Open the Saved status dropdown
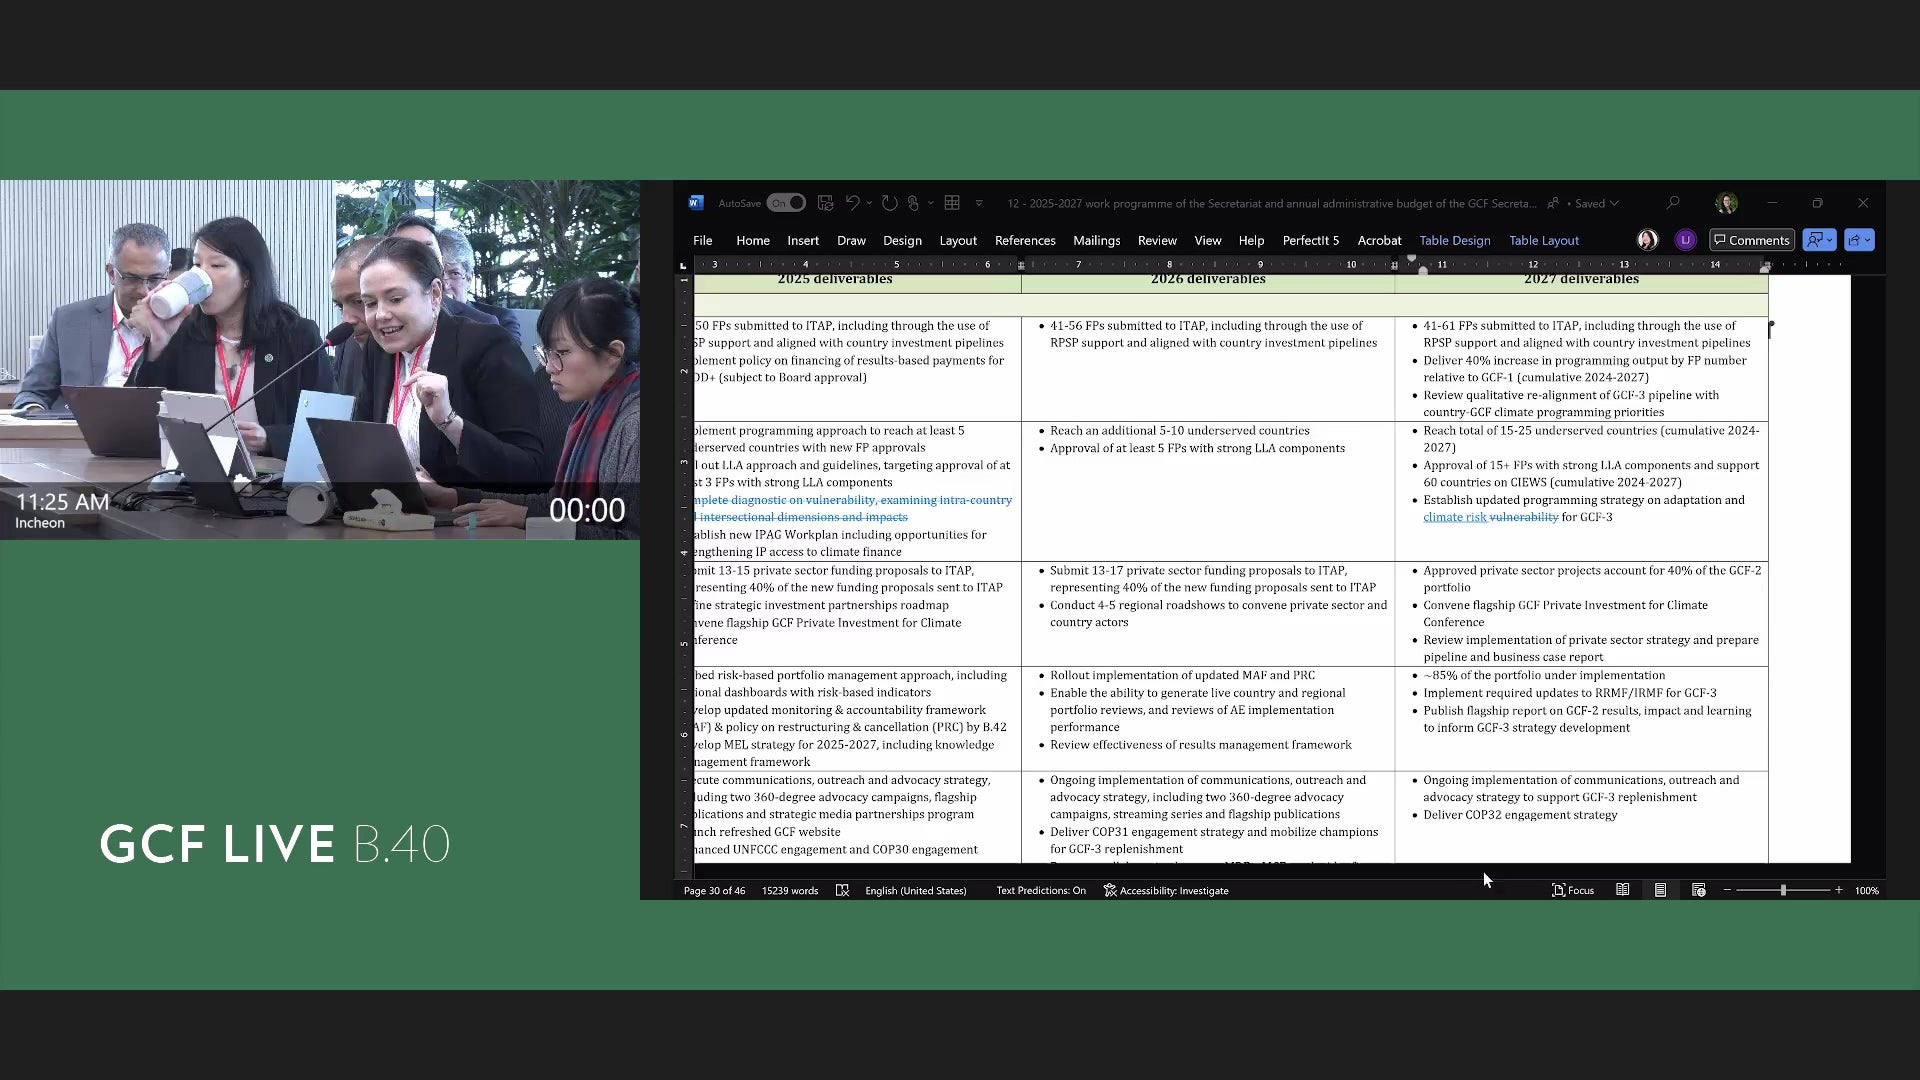 click(x=1597, y=203)
